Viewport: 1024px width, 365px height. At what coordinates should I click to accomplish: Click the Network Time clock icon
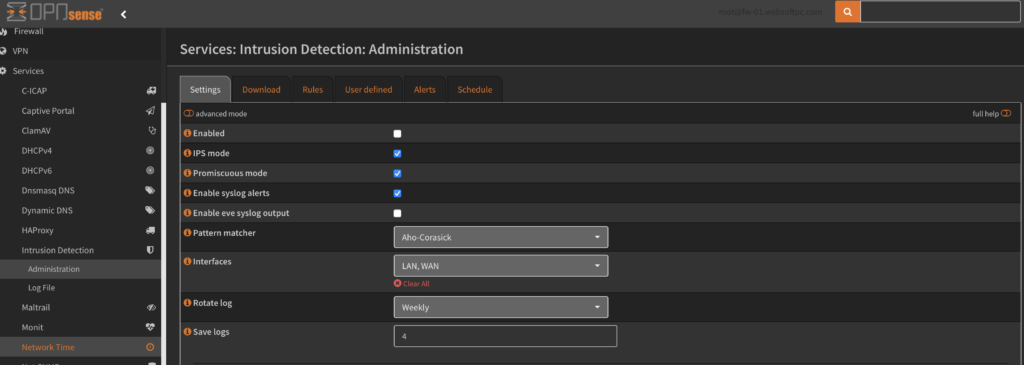pos(150,347)
